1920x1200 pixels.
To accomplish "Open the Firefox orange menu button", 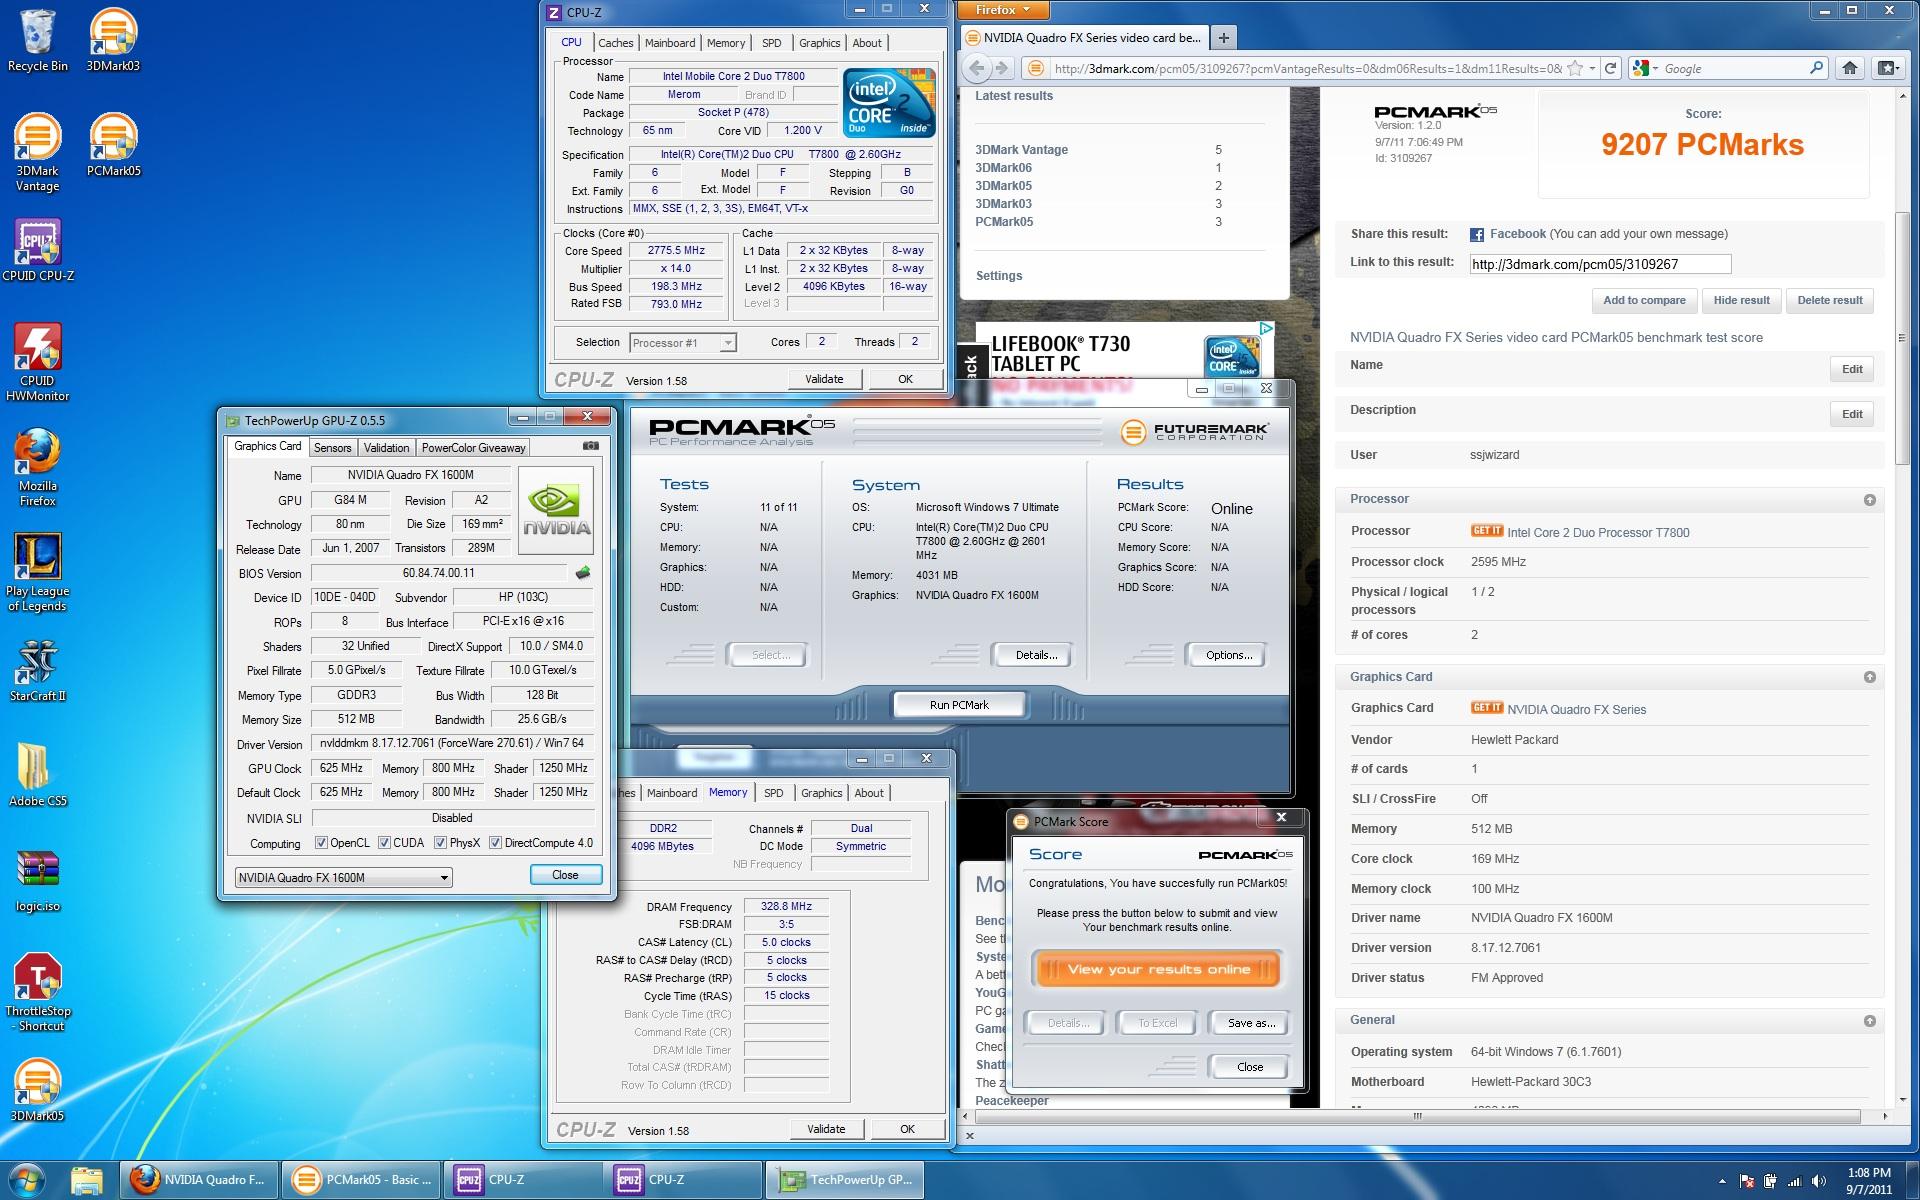I will pyautogui.click(x=1003, y=10).
